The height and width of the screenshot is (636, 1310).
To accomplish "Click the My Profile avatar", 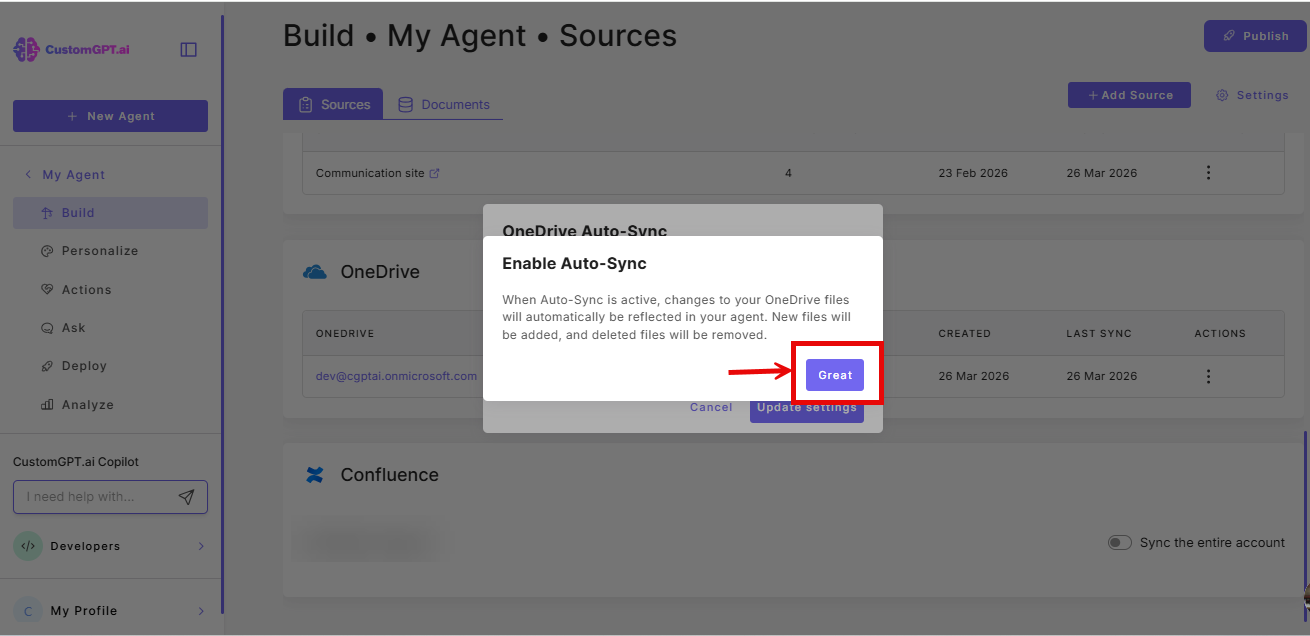I will pyautogui.click(x=28, y=611).
